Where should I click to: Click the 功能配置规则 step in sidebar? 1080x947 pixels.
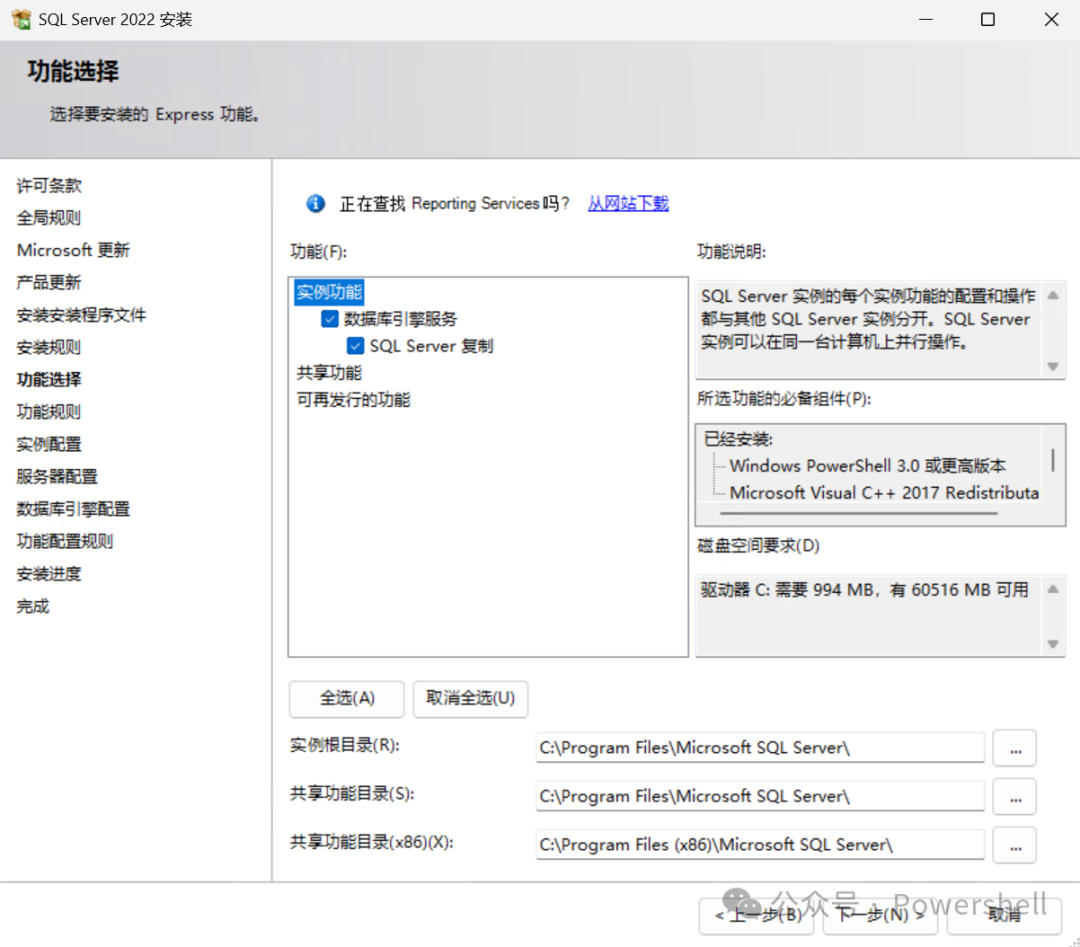coord(65,541)
